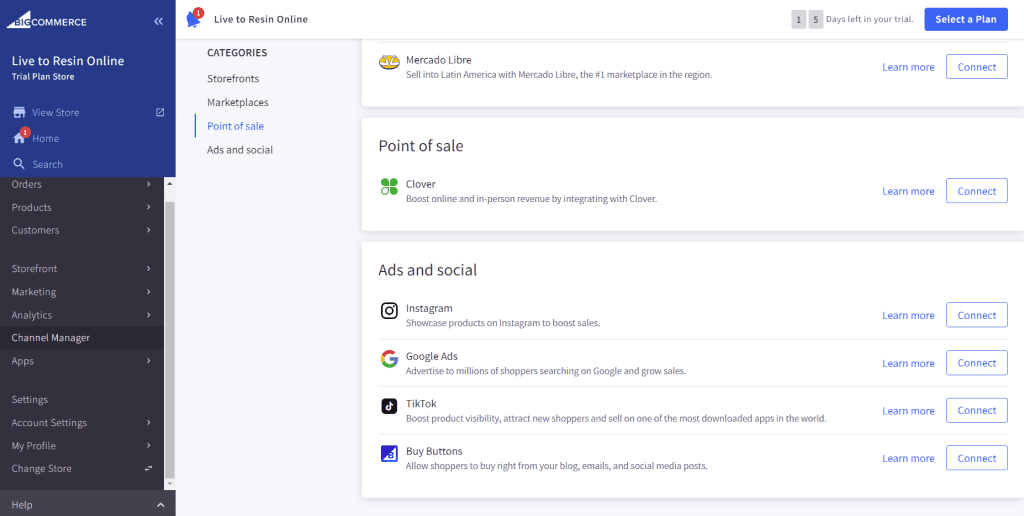Open store in new tab icon
This screenshot has height=516, width=1024.
[x=160, y=112]
